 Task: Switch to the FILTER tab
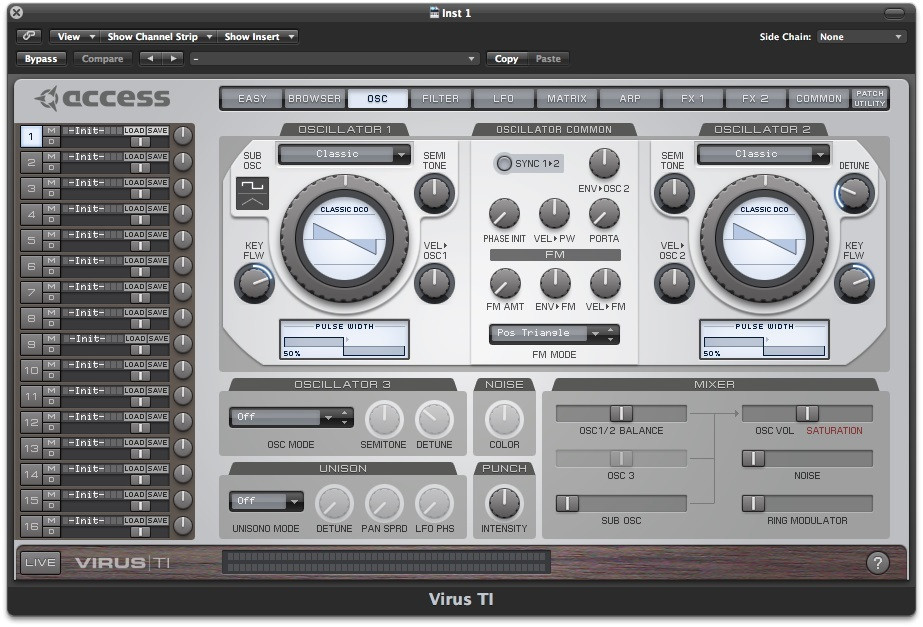pos(440,98)
